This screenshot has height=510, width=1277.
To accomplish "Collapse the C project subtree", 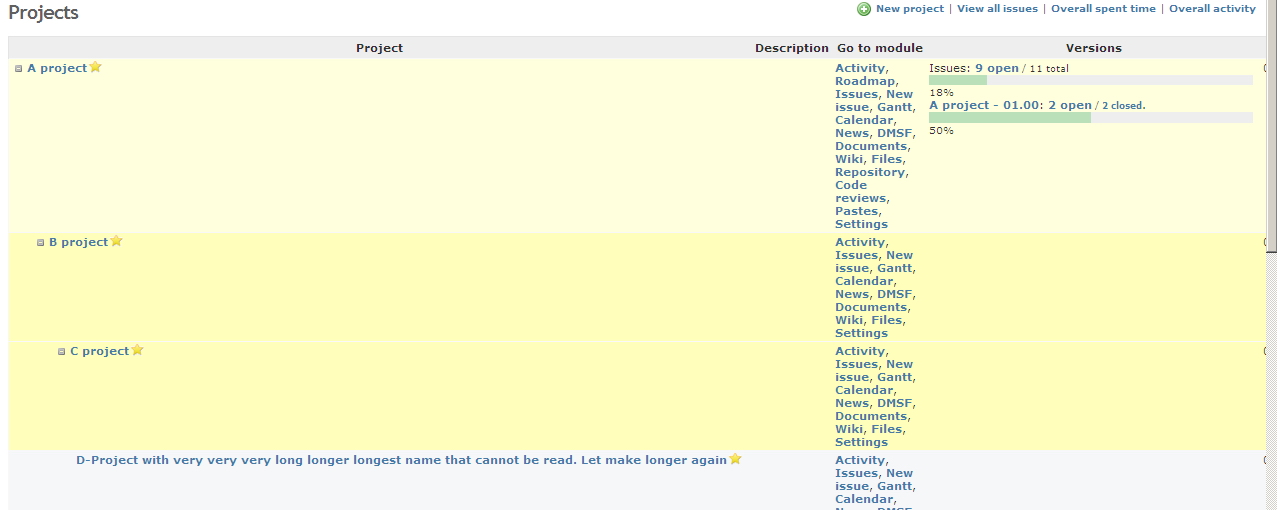I will [62, 352].
